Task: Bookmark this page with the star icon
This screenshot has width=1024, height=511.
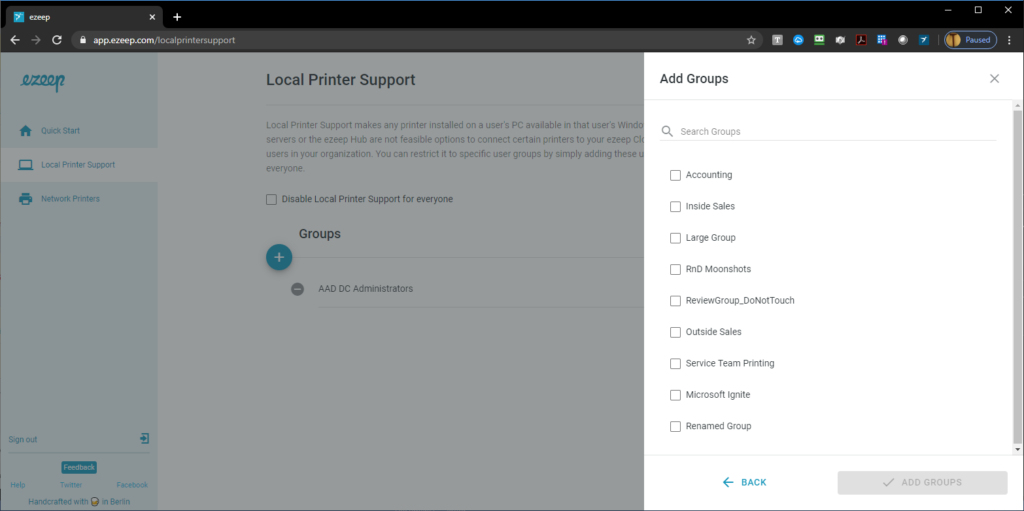Action: (751, 40)
